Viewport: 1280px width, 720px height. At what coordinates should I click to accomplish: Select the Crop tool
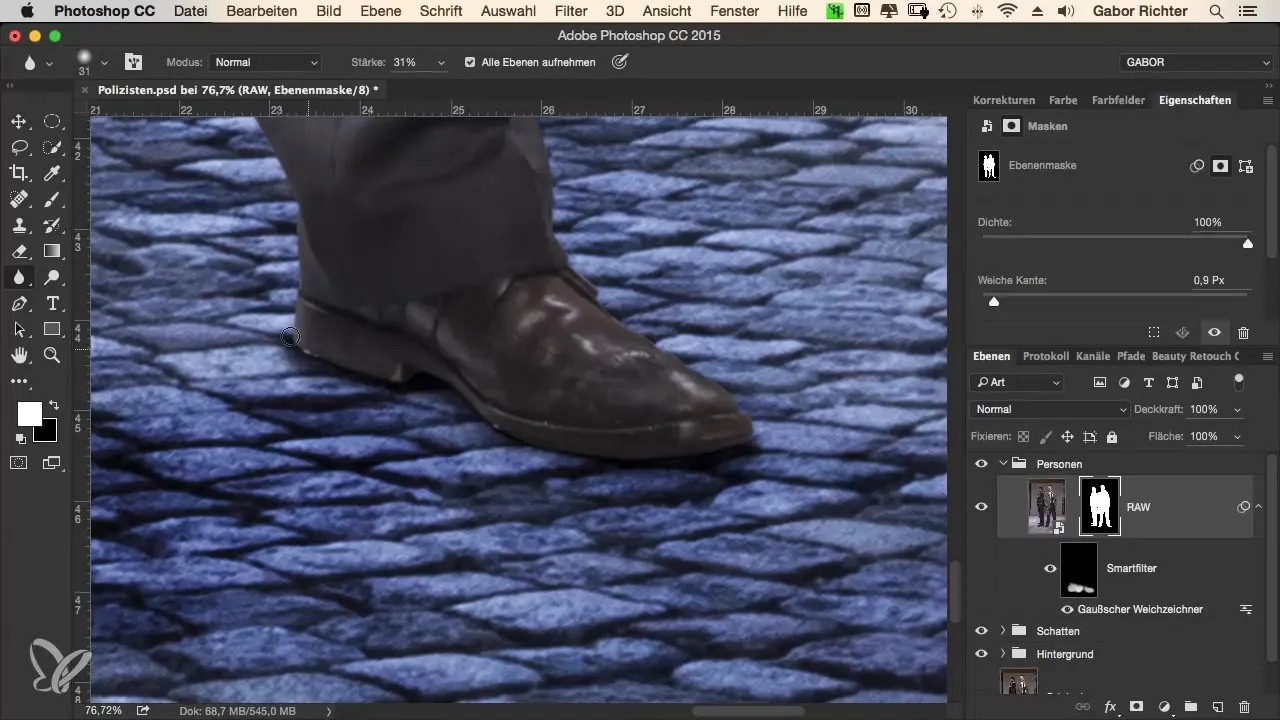19,174
